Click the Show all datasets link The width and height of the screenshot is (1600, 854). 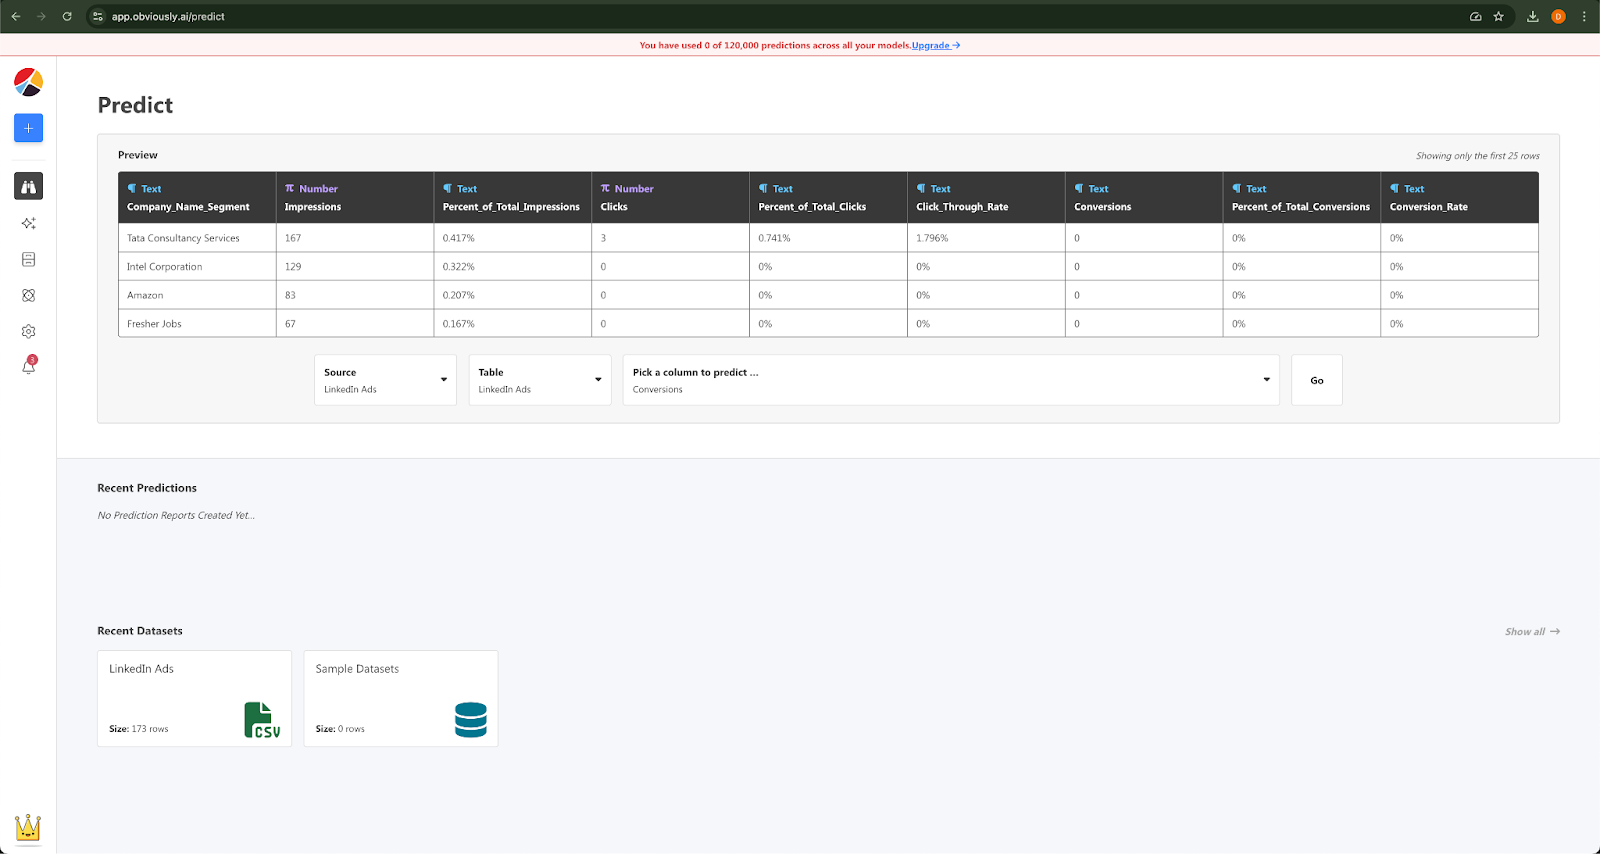(1532, 631)
